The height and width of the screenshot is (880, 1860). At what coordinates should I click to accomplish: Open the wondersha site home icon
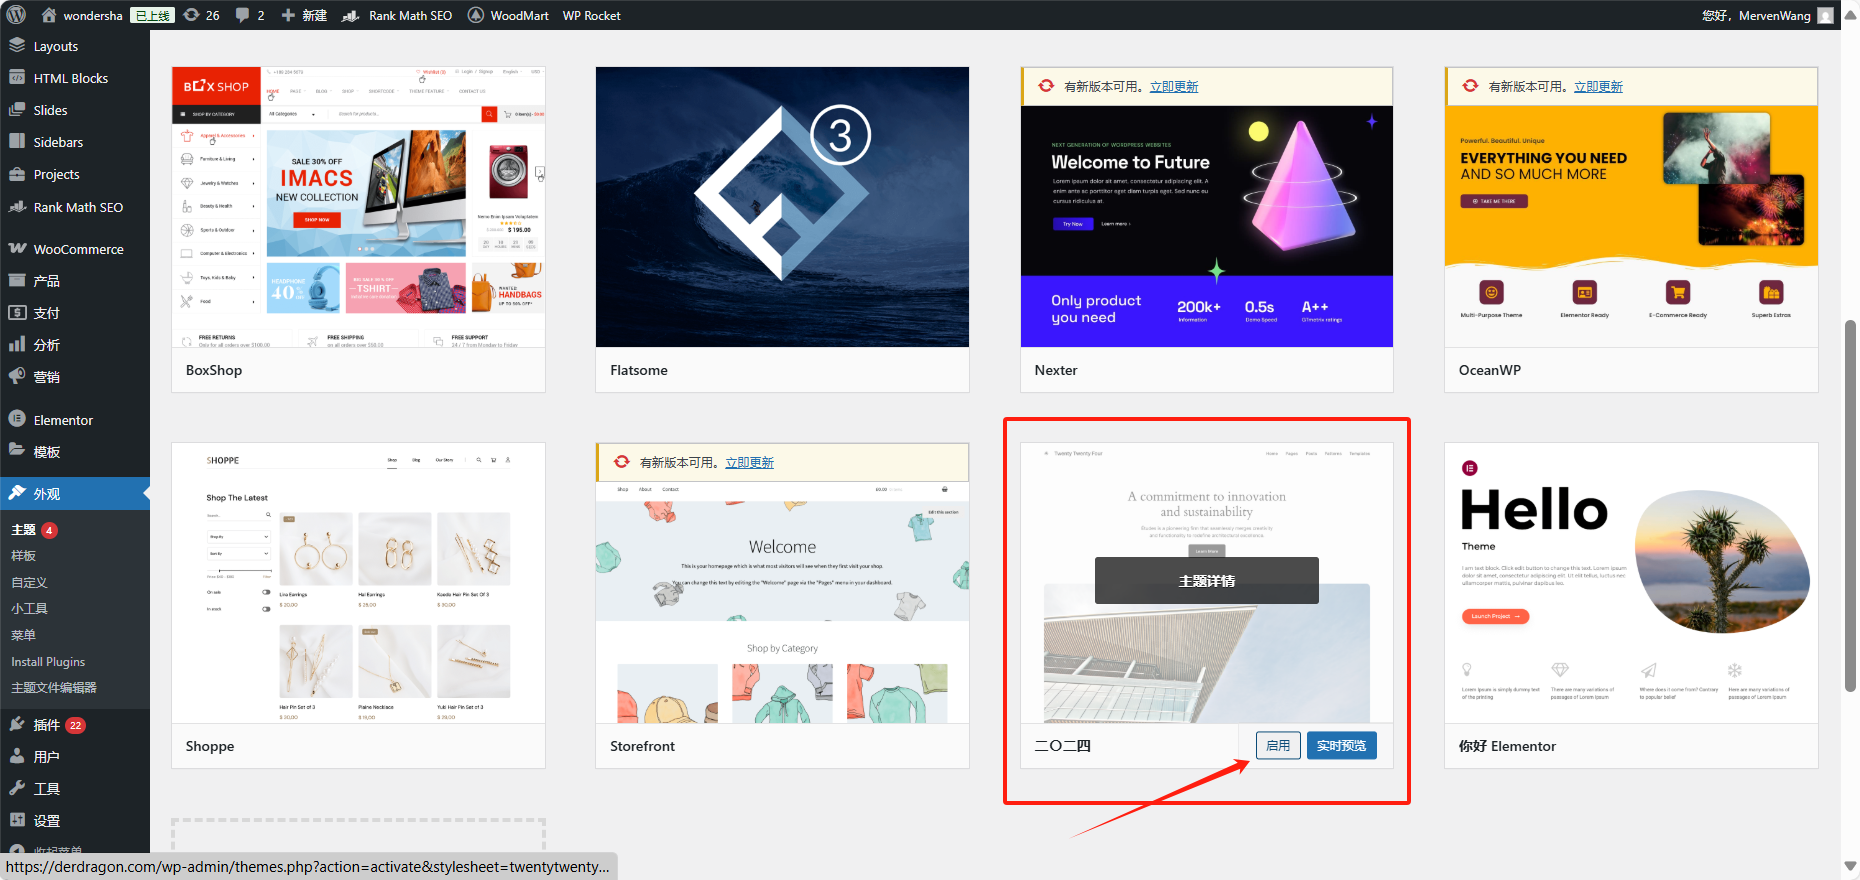click(49, 15)
